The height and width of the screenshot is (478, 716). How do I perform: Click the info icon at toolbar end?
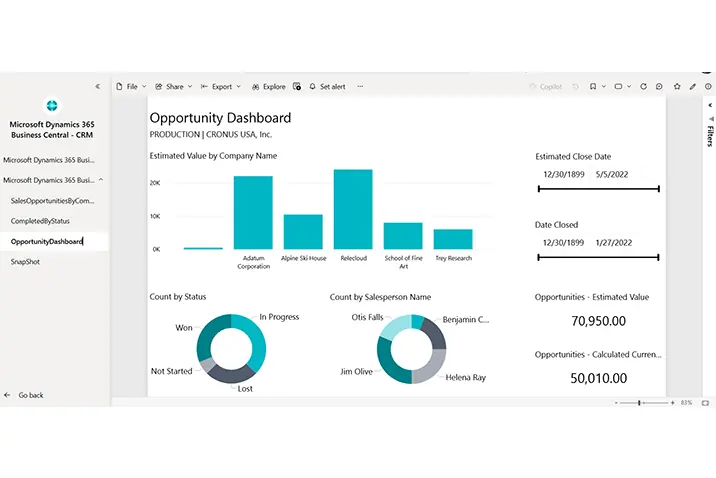(708, 86)
